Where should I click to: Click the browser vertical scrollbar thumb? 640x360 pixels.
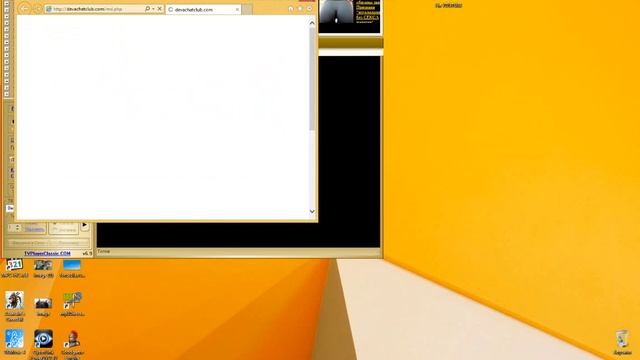[x=312, y=79]
